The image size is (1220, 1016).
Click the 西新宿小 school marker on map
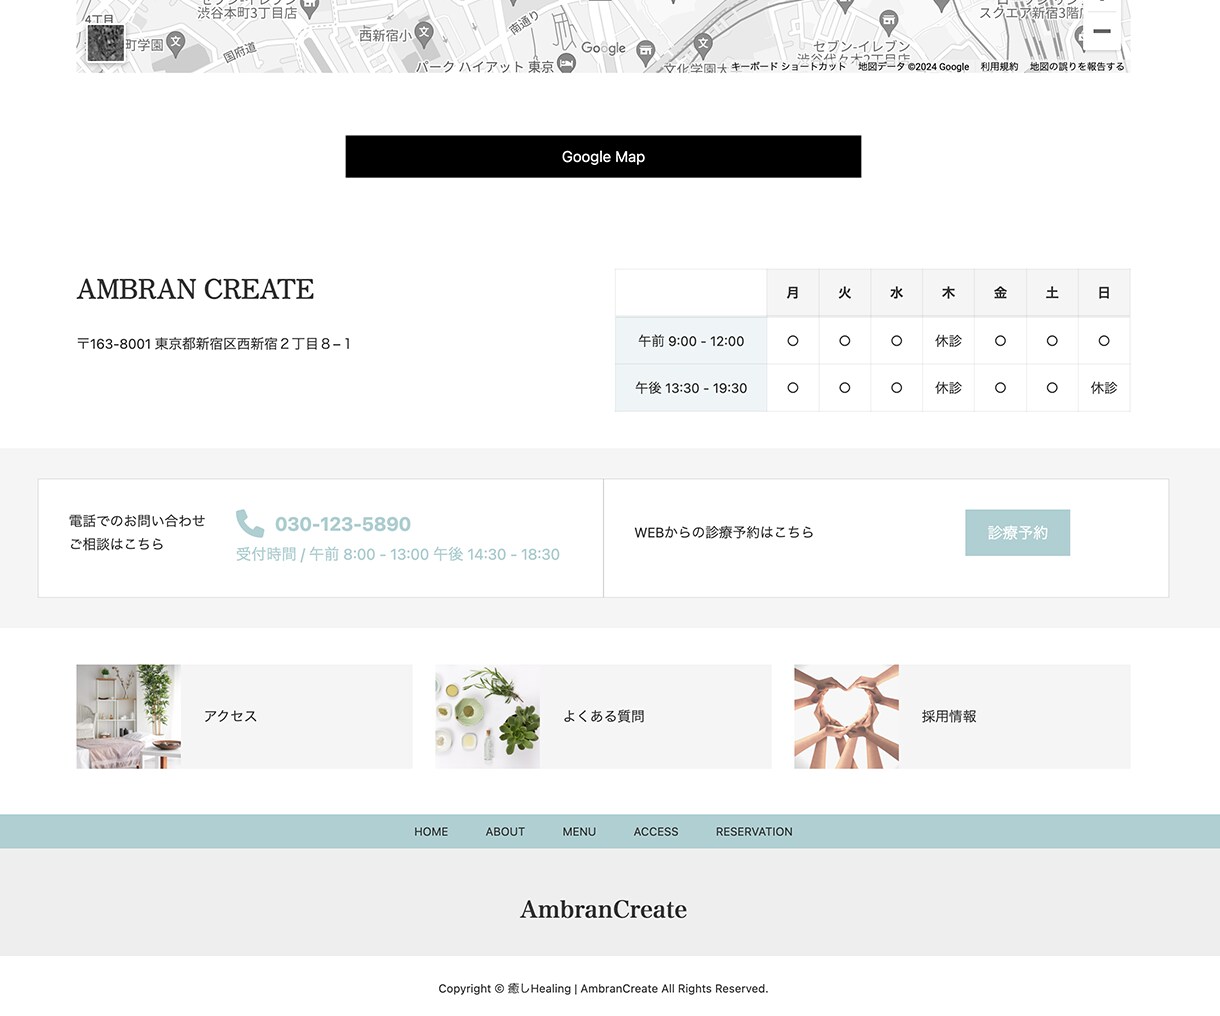[424, 33]
